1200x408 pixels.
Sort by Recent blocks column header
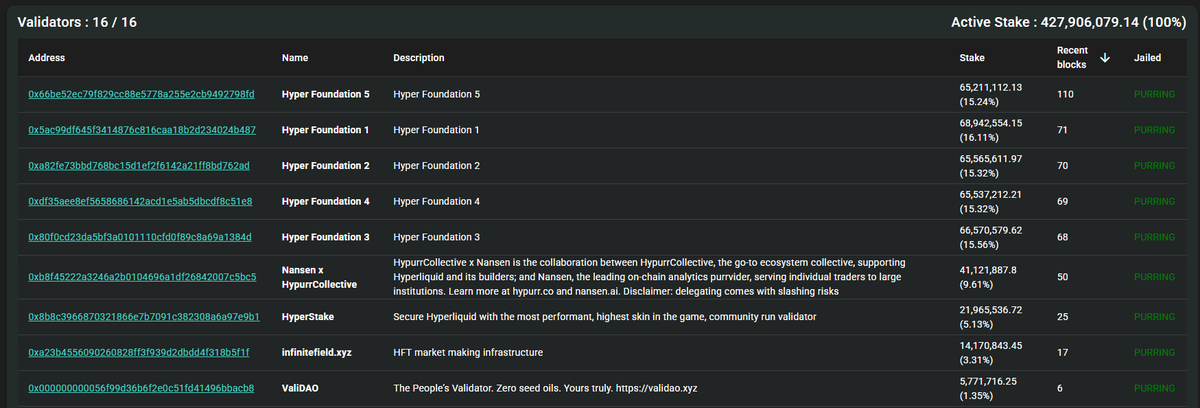[x=1072, y=58]
